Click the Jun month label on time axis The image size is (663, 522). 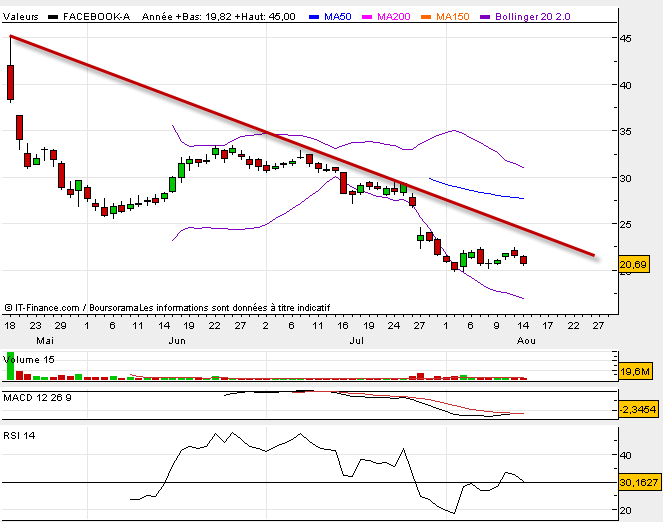pos(176,340)
